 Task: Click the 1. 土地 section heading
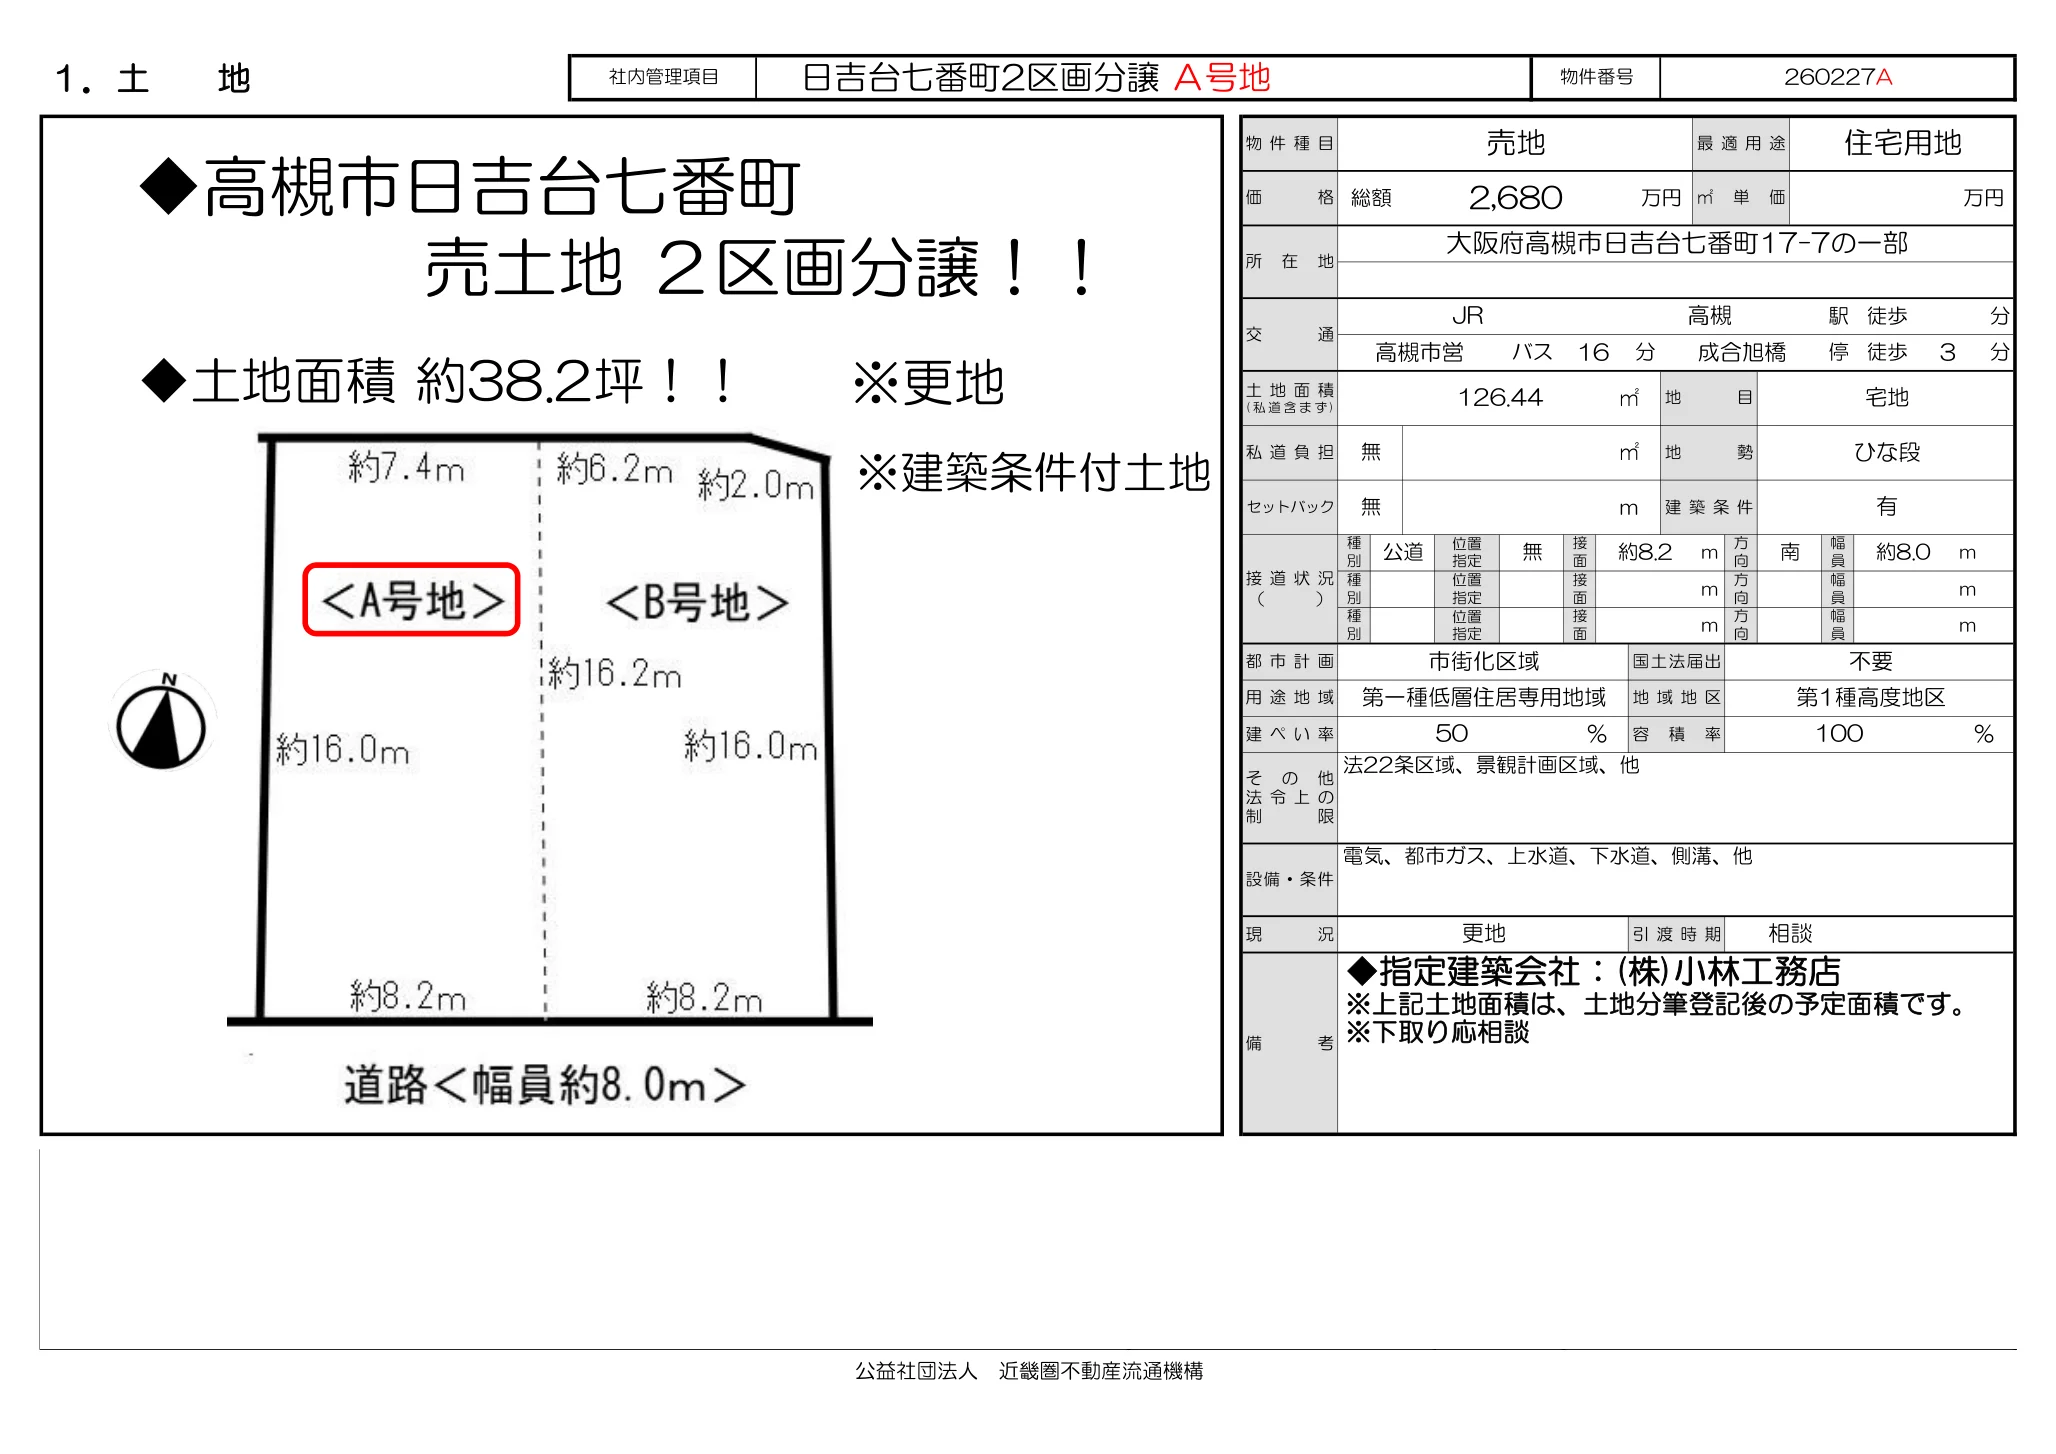click(x=152, y=78)
